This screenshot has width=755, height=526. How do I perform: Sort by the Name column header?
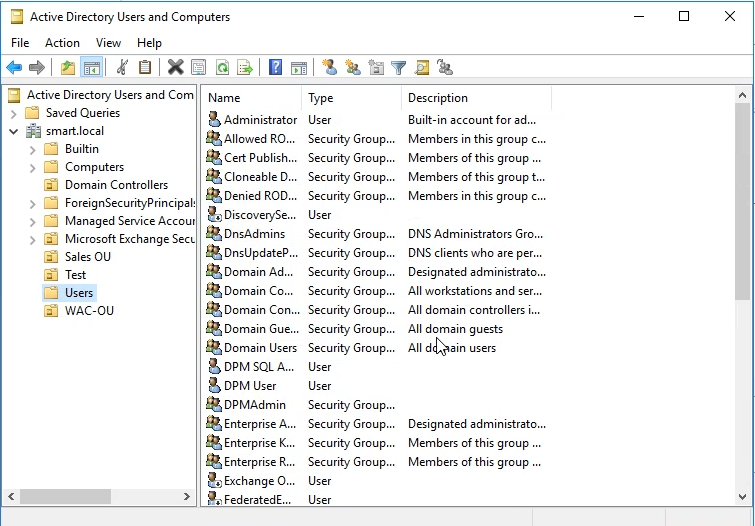[x=251, y=98]
